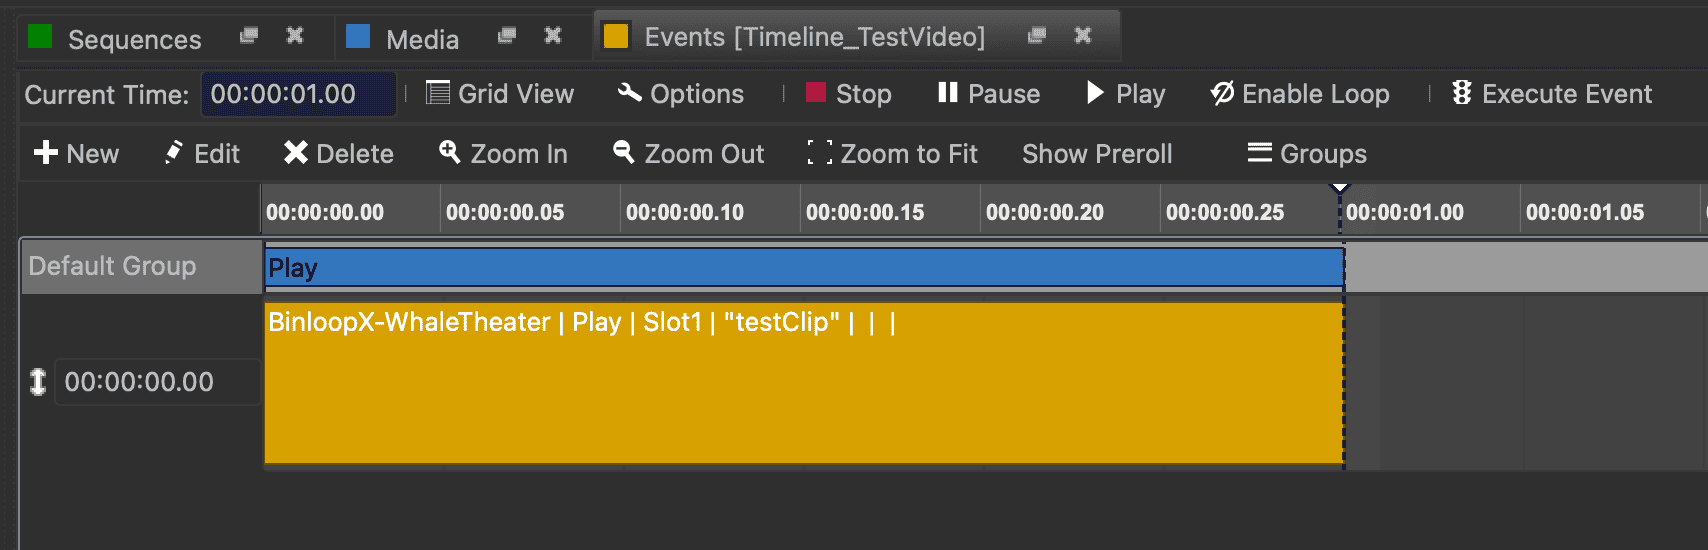Screen dimensions: 1708x550
Task: Open the Options menu
Action: coord(681,94)
